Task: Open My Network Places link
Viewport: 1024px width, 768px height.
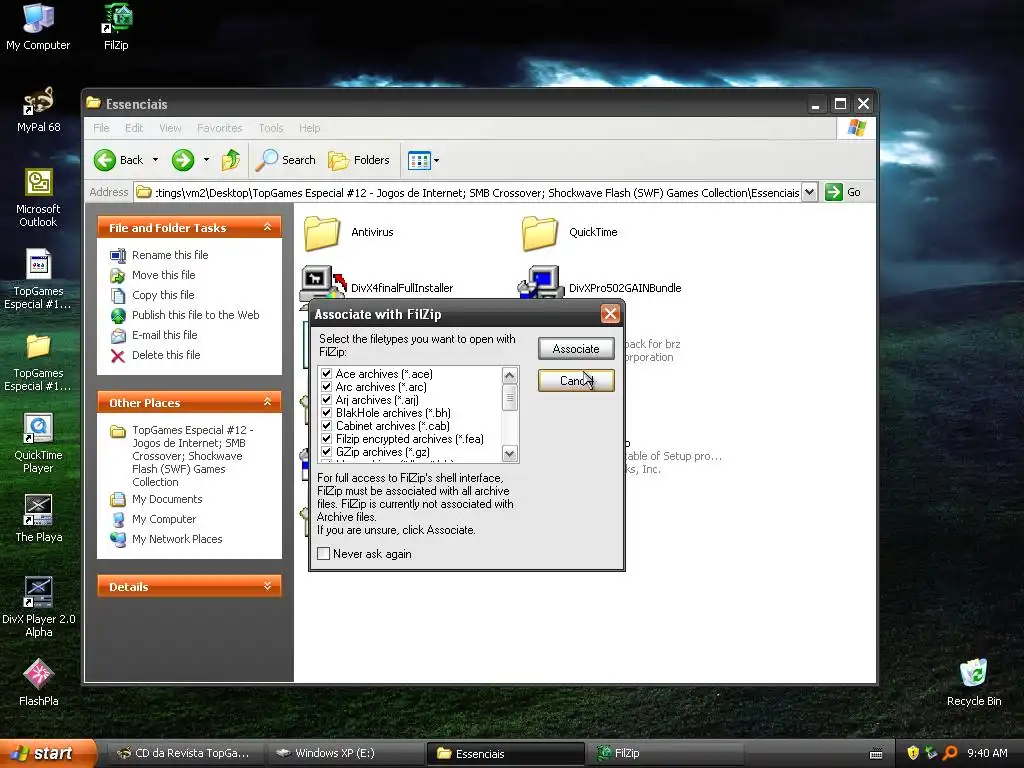Action: 177,539
